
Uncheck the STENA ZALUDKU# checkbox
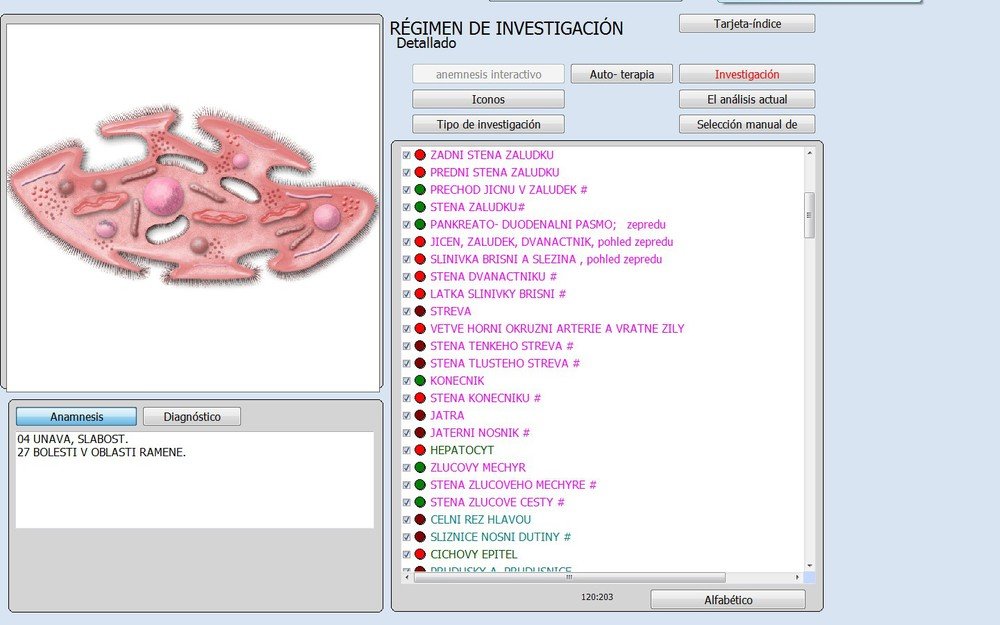405,207
